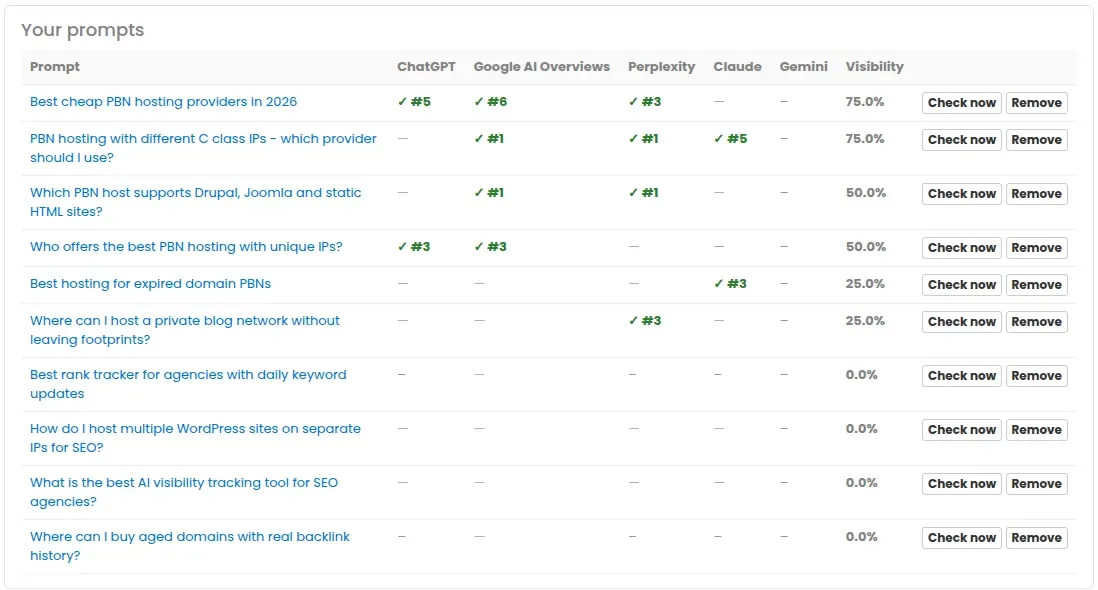1098x590 pixels.
Task: Click the Visibility column header
Action: [875, 66]
